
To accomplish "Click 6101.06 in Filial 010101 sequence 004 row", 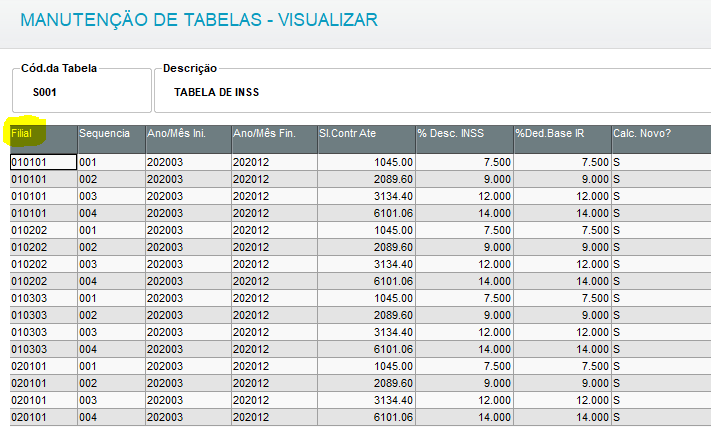I will (x=366, y=214).
